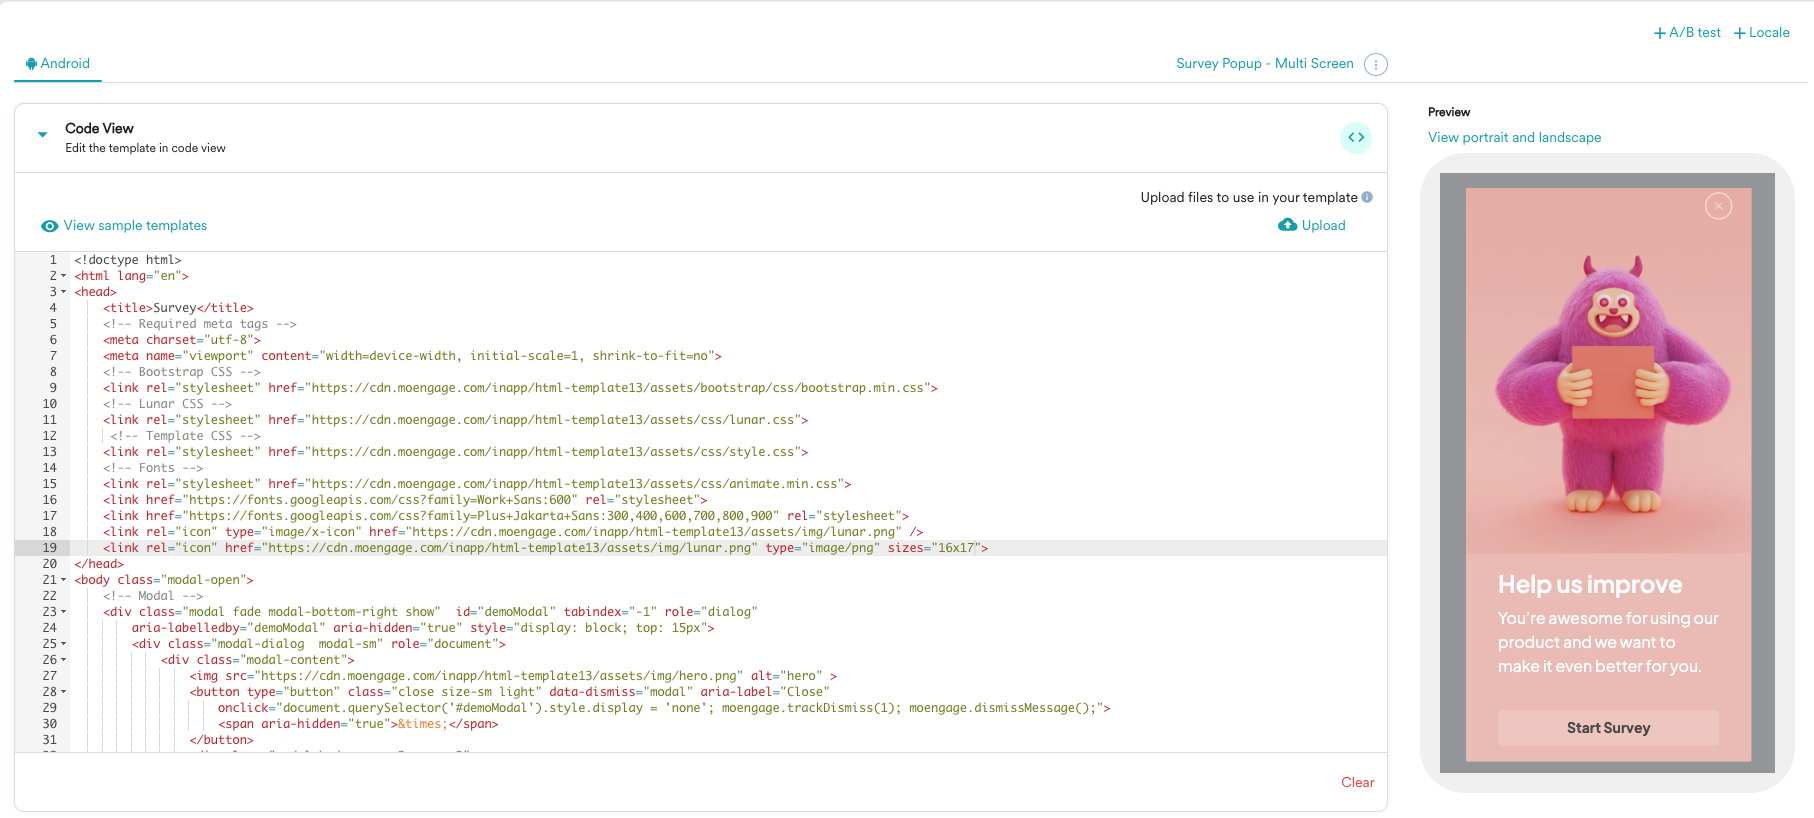Click the Android robot icon

coord(31,63)
